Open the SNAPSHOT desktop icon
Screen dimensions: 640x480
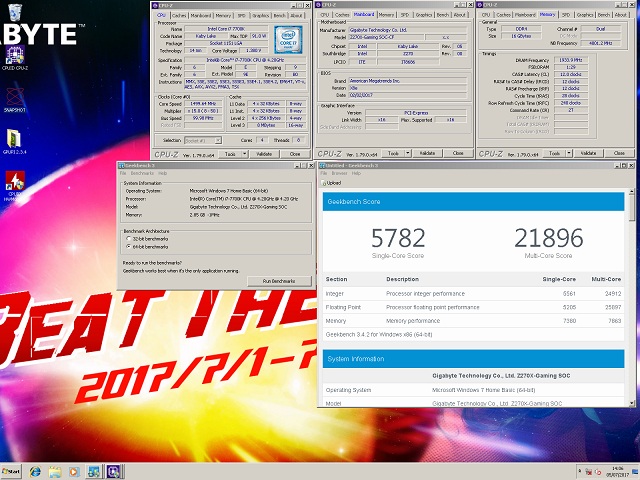[15, 100]
